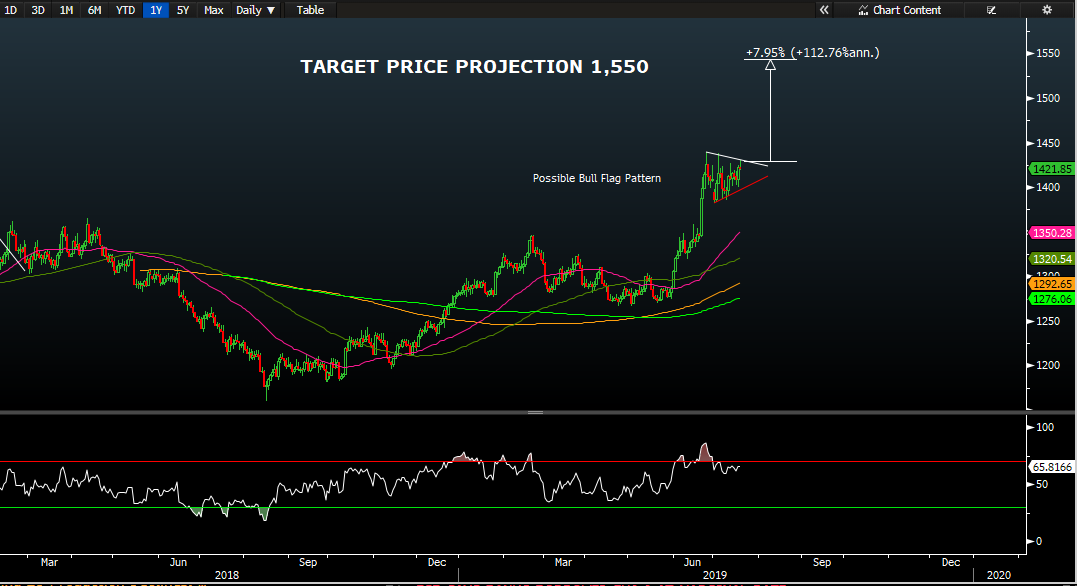Open chart settings gear icon
Viewport: 1077px width, 586px height.
pos(1047,10)
